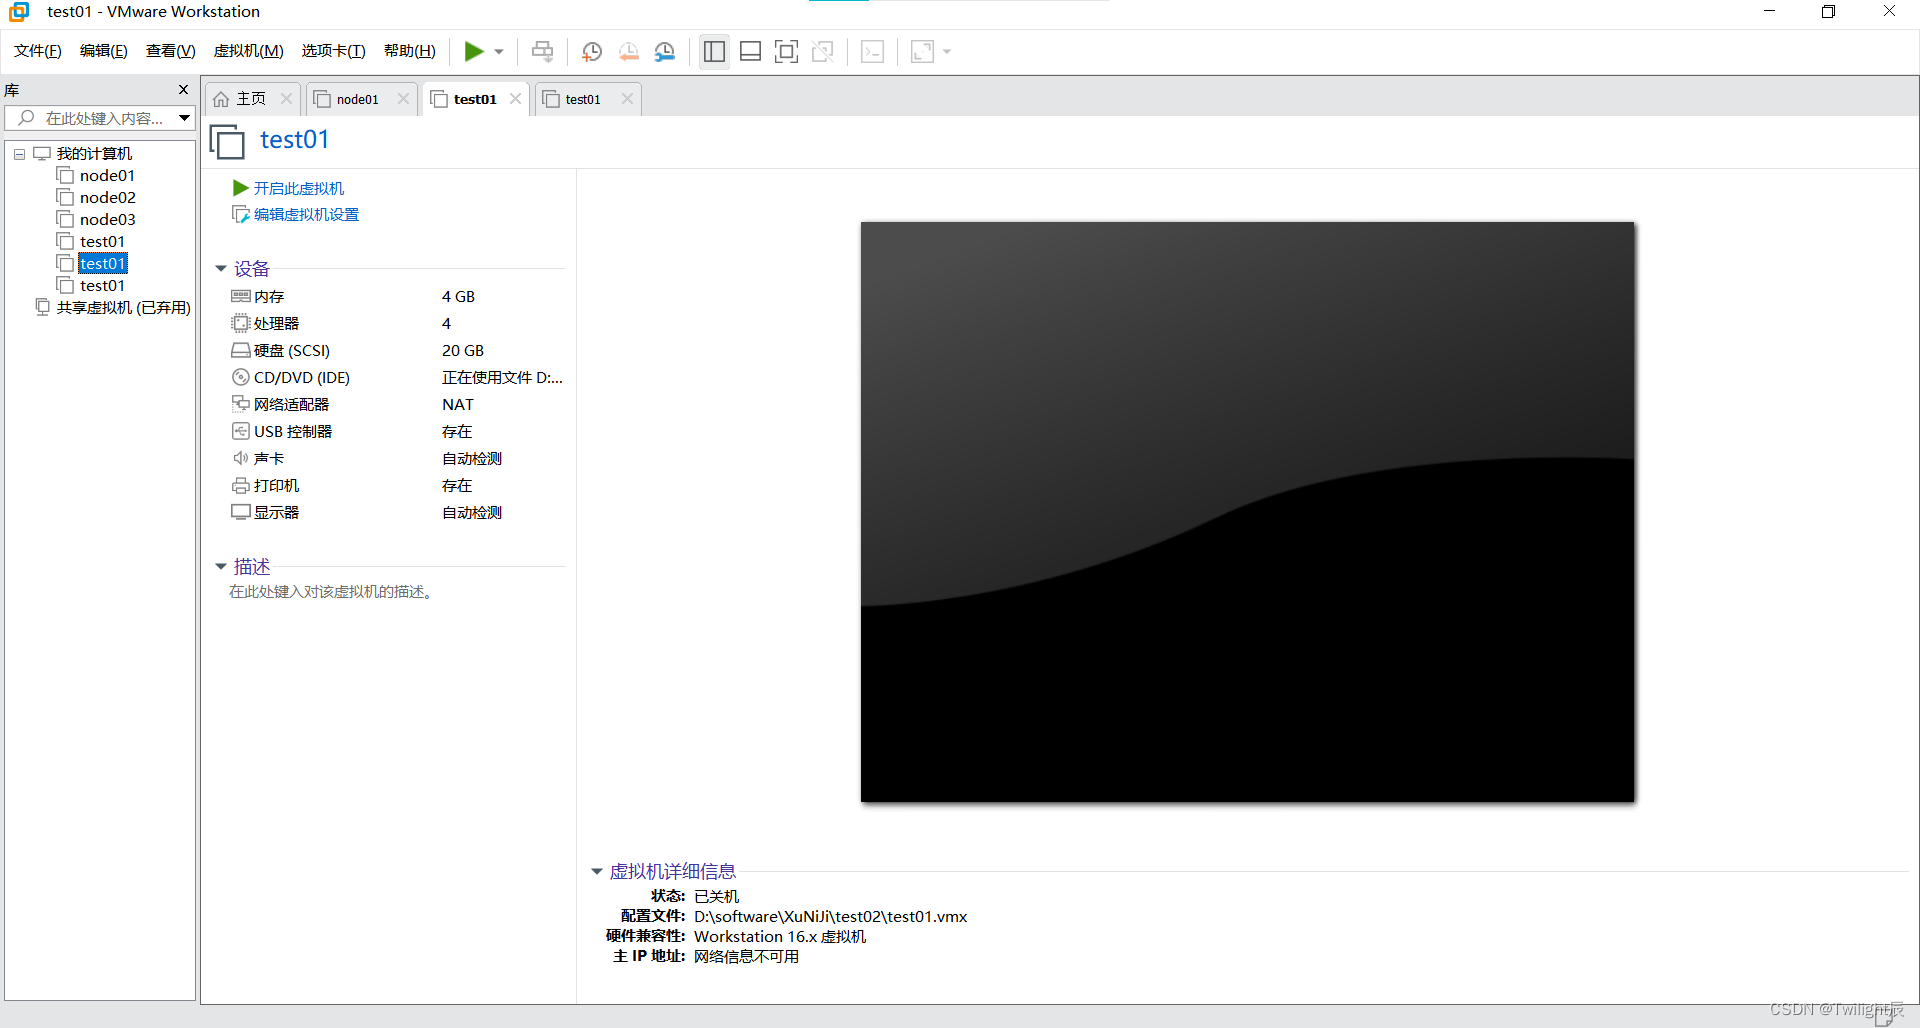Screen dimensions: 1920x1028
Task: Revert to snapshot via toolbar icon
Action: pyautogui.click(x=628, y=51)
